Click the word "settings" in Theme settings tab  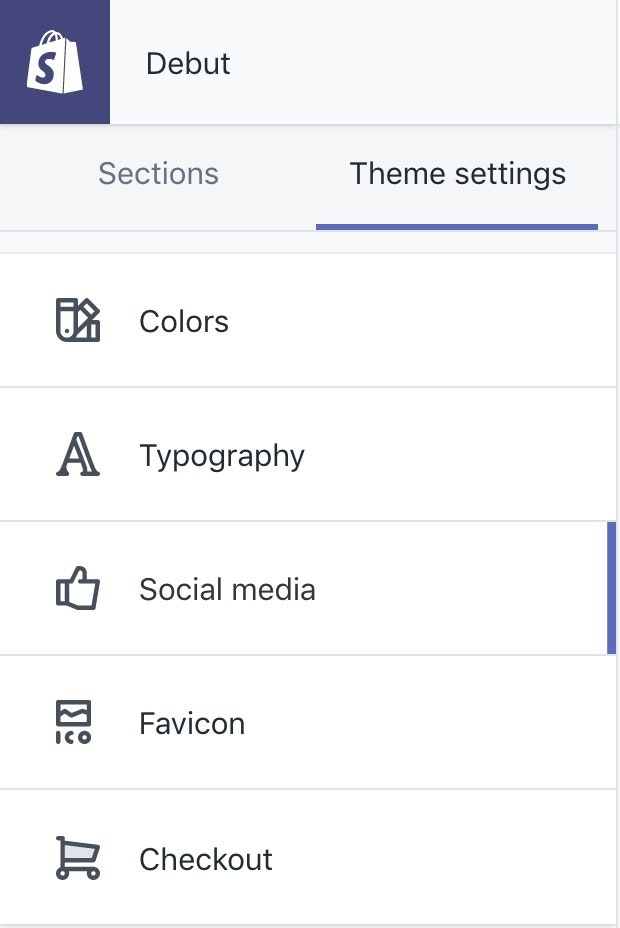coord(510,174)
